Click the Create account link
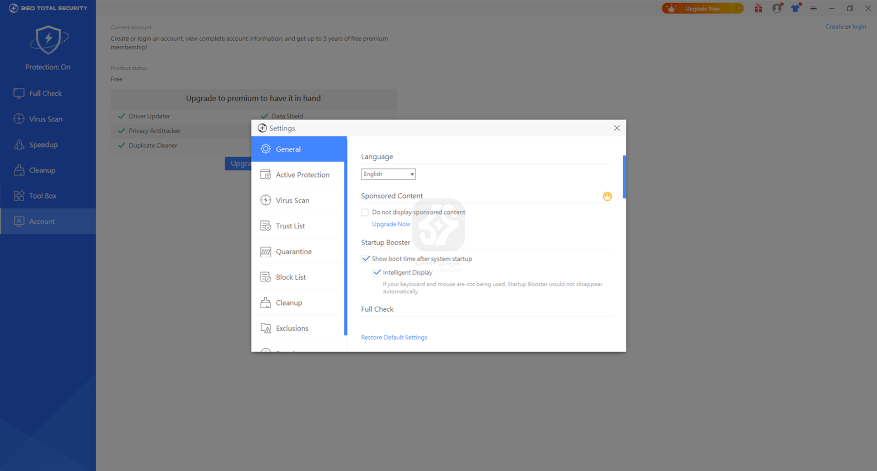Screen dimensions: 877x471 pyautogui.click(x=834, y=27)
